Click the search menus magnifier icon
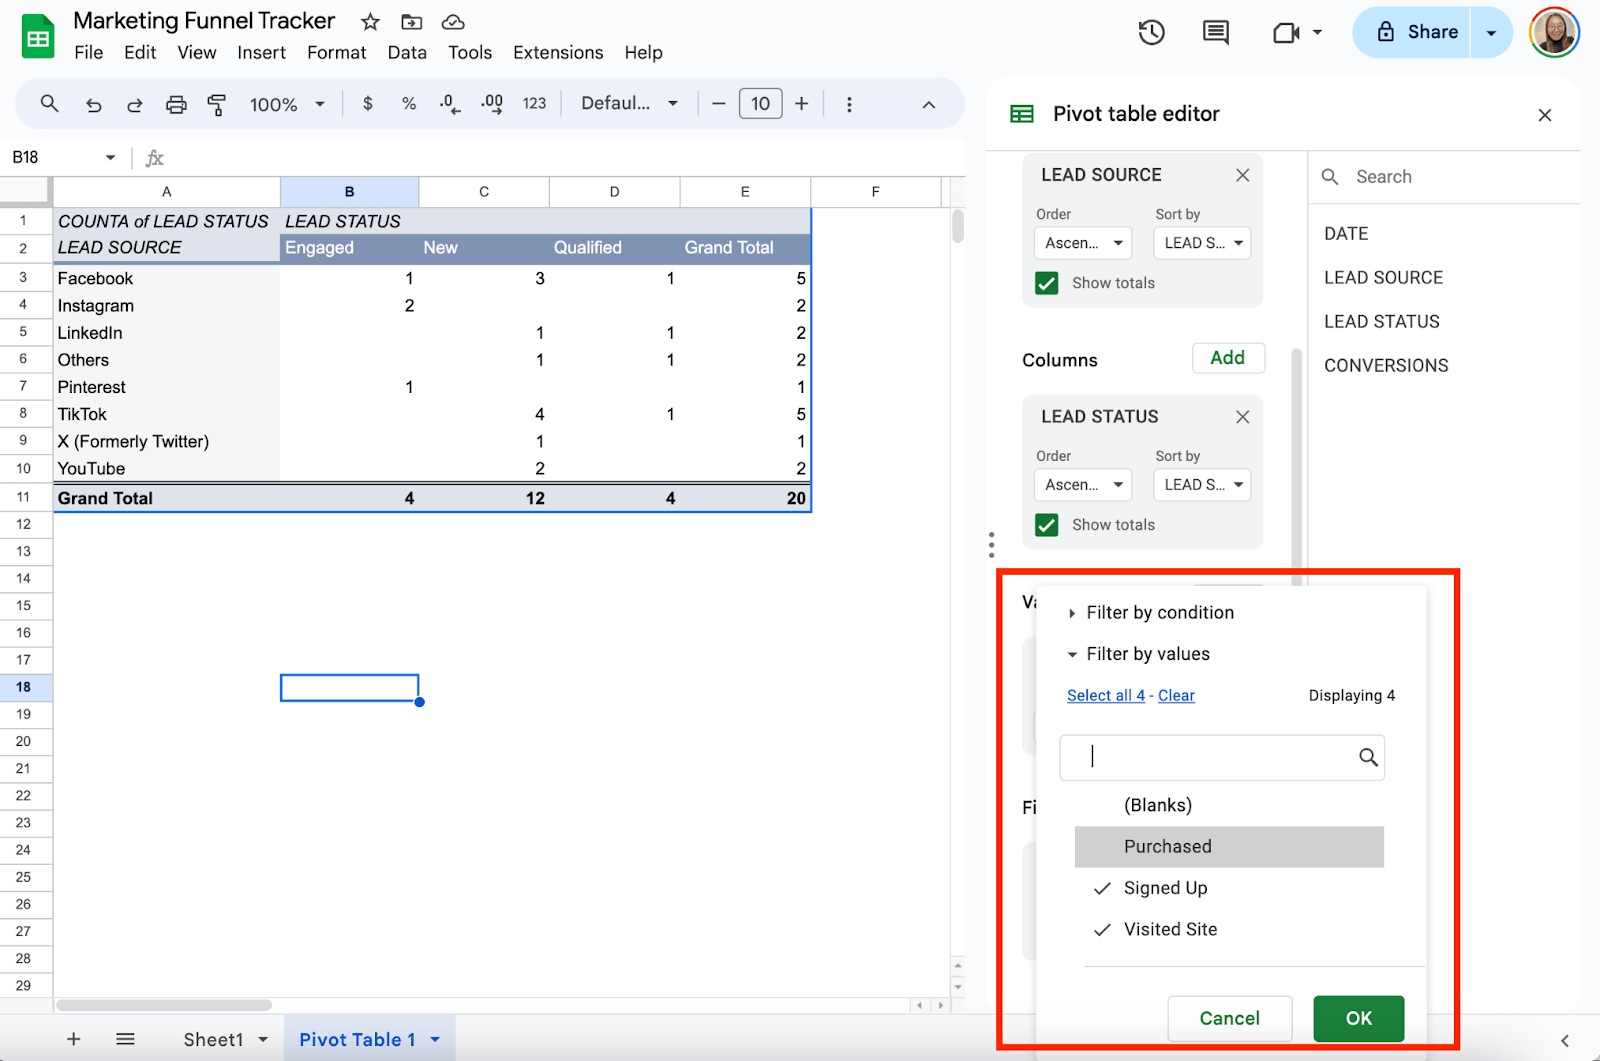 tap(49, 103)
